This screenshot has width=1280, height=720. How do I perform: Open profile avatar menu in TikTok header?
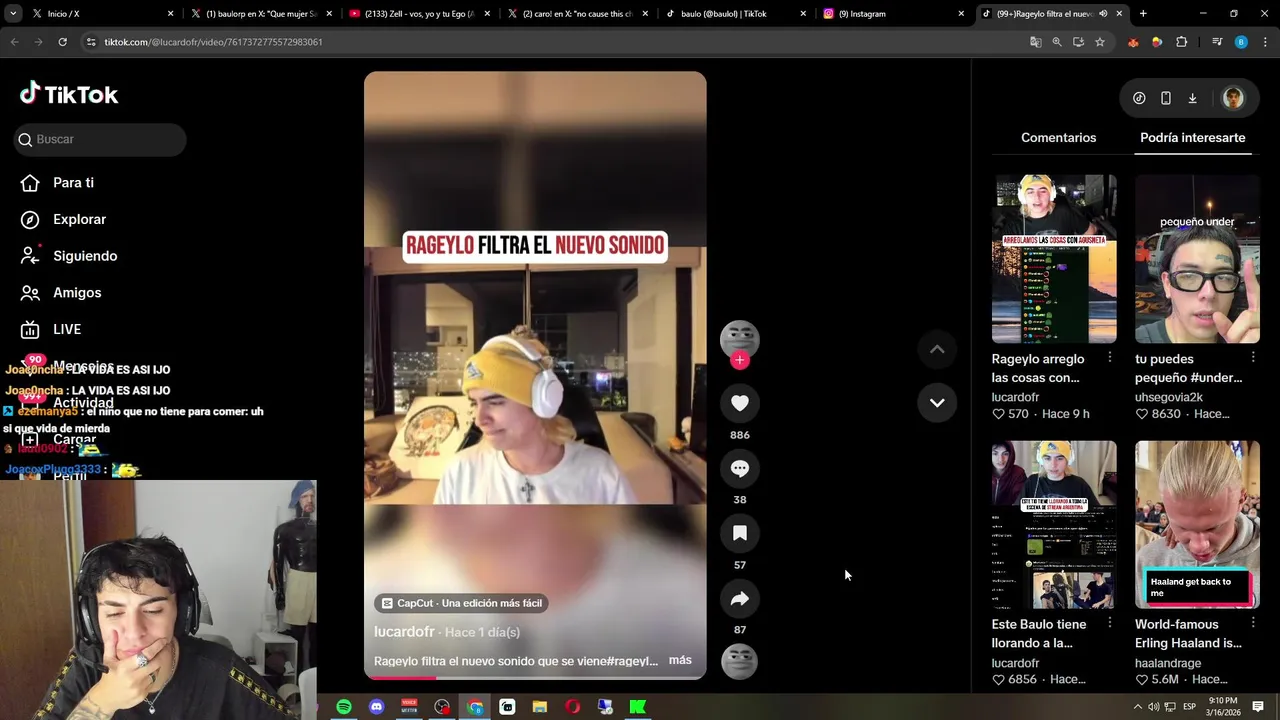(x=1233, y=98)
